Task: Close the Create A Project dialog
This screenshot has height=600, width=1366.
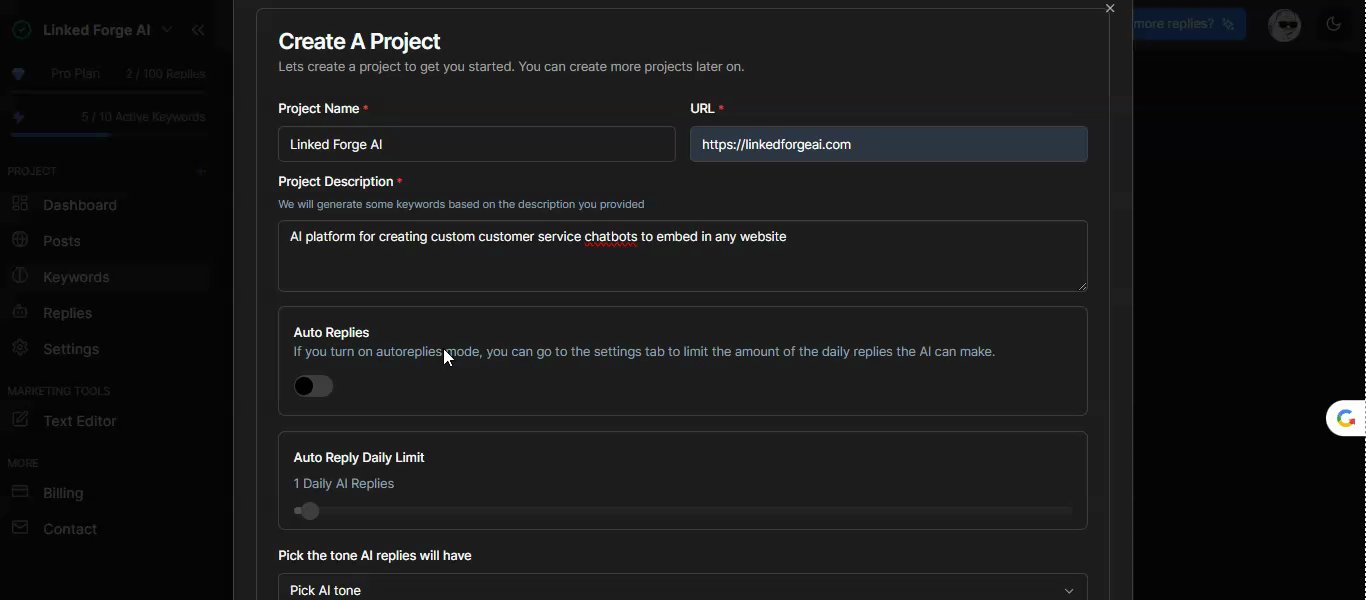Action: coord(1110,9)
